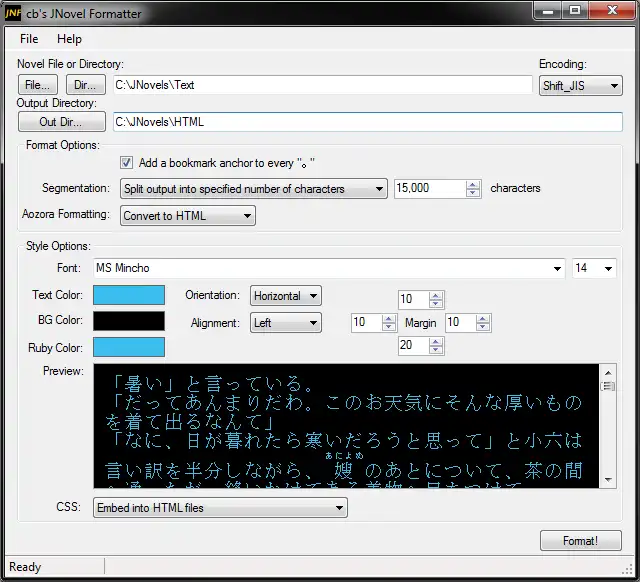
Task: Click the Ruby Color swatch
Action: [129, 347]
